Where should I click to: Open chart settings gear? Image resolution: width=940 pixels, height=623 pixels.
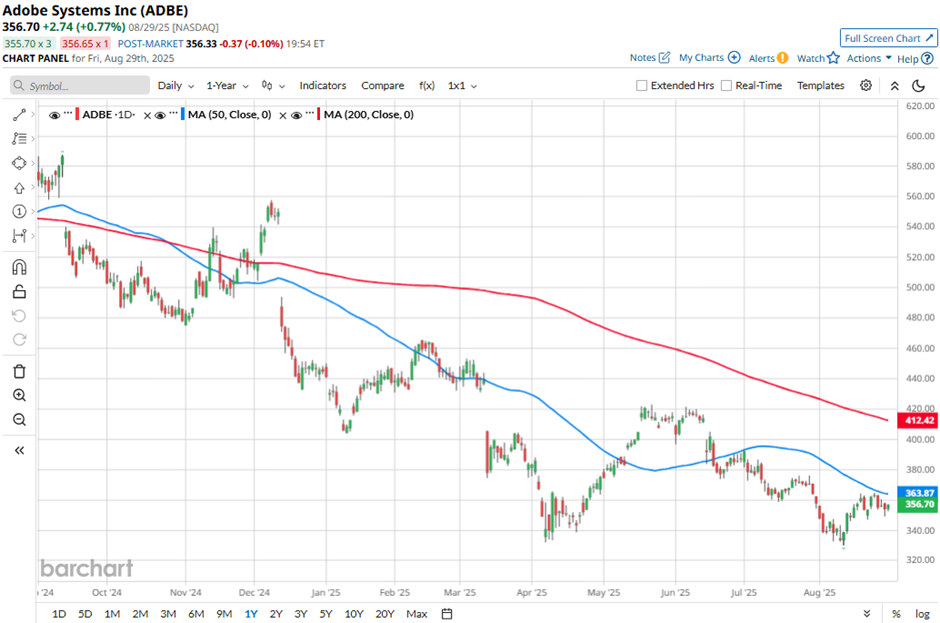click(866, 85)
